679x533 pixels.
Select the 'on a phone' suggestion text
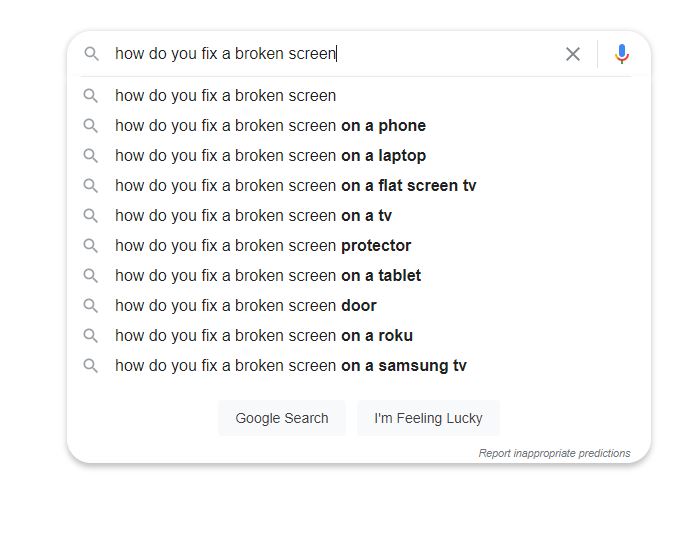pos(270,126)
